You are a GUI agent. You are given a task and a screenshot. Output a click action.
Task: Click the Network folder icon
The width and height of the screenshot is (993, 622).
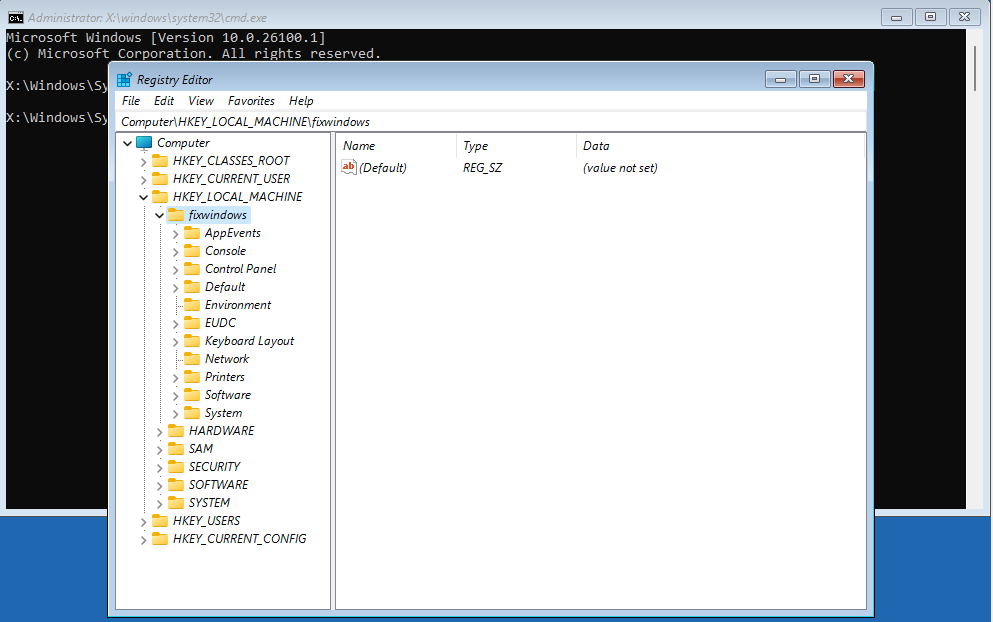tap(192, 359)
